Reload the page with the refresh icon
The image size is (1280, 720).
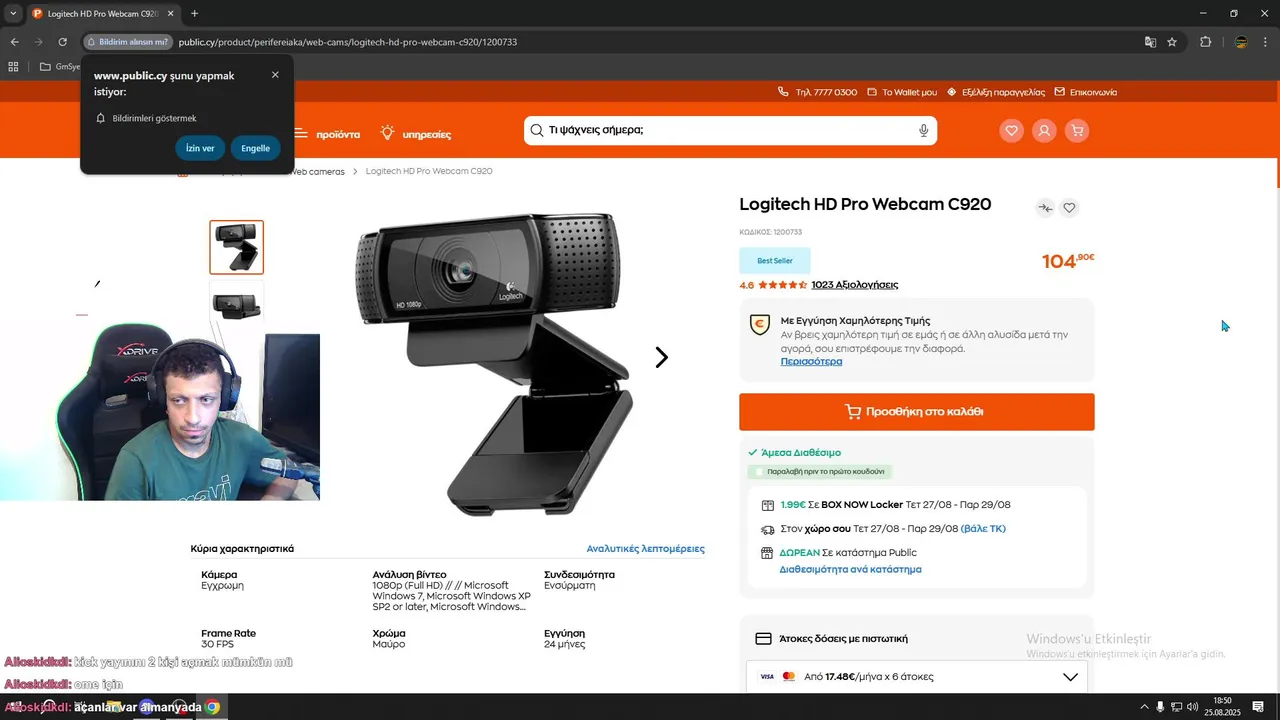coord(62,42)
